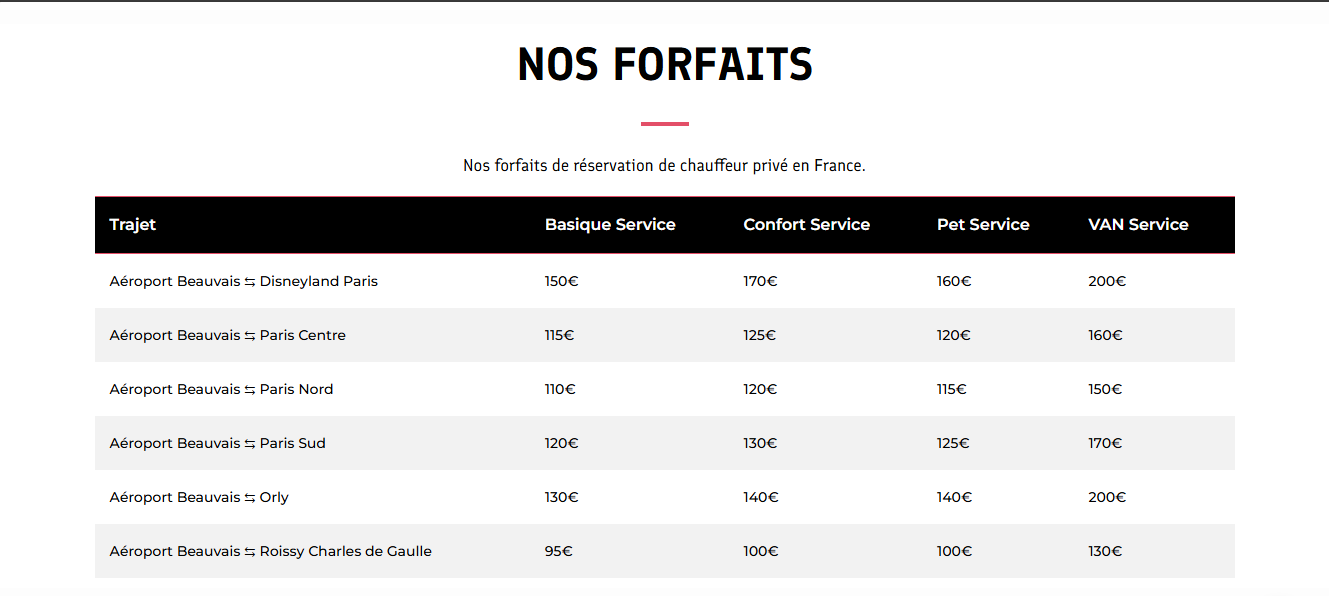This screenshot has width=1329, height=596.
Task: Click the 115€ Pet price for Paris Nord
Action: tap(952, 389)
